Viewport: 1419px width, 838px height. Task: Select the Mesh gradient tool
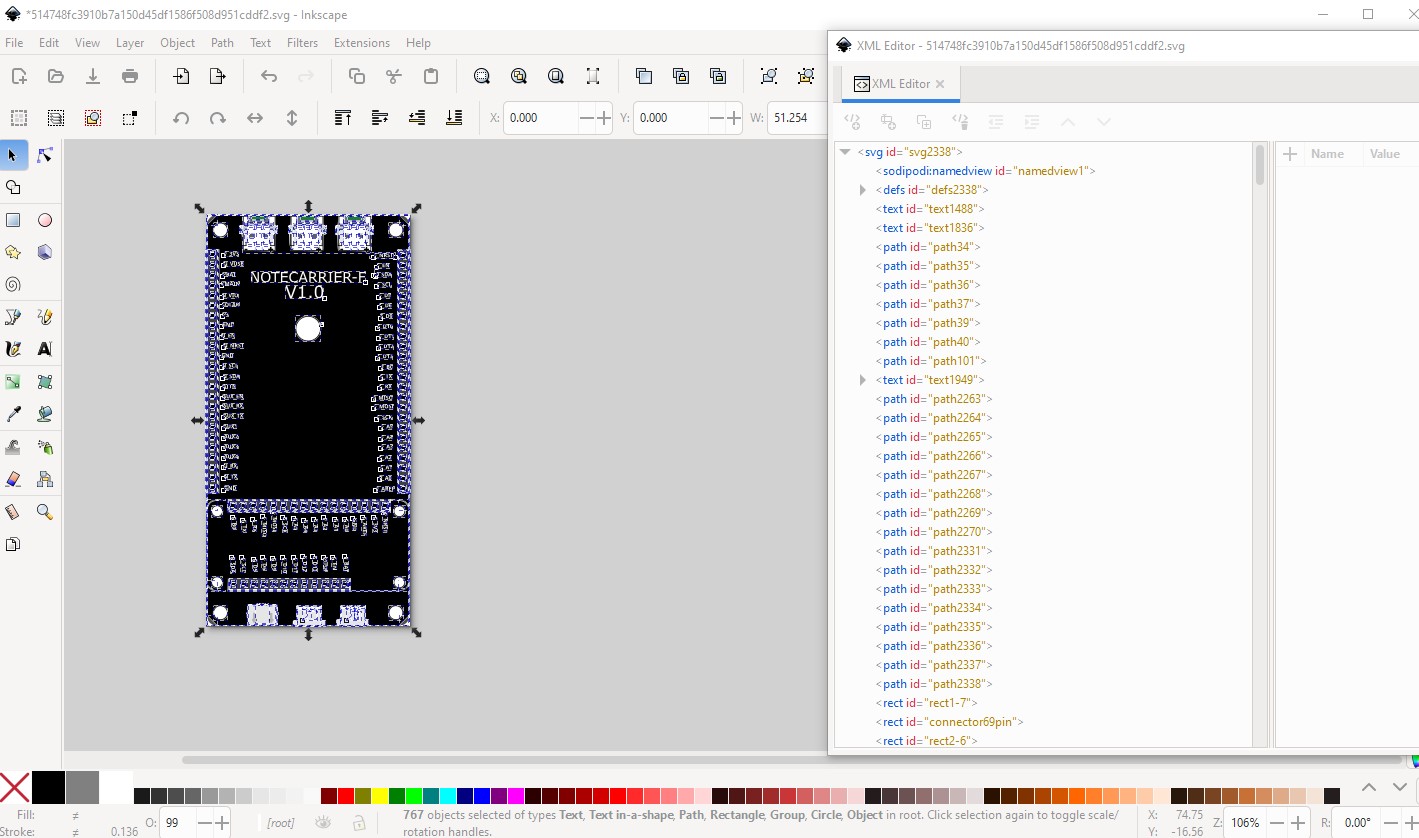point(45,382)
